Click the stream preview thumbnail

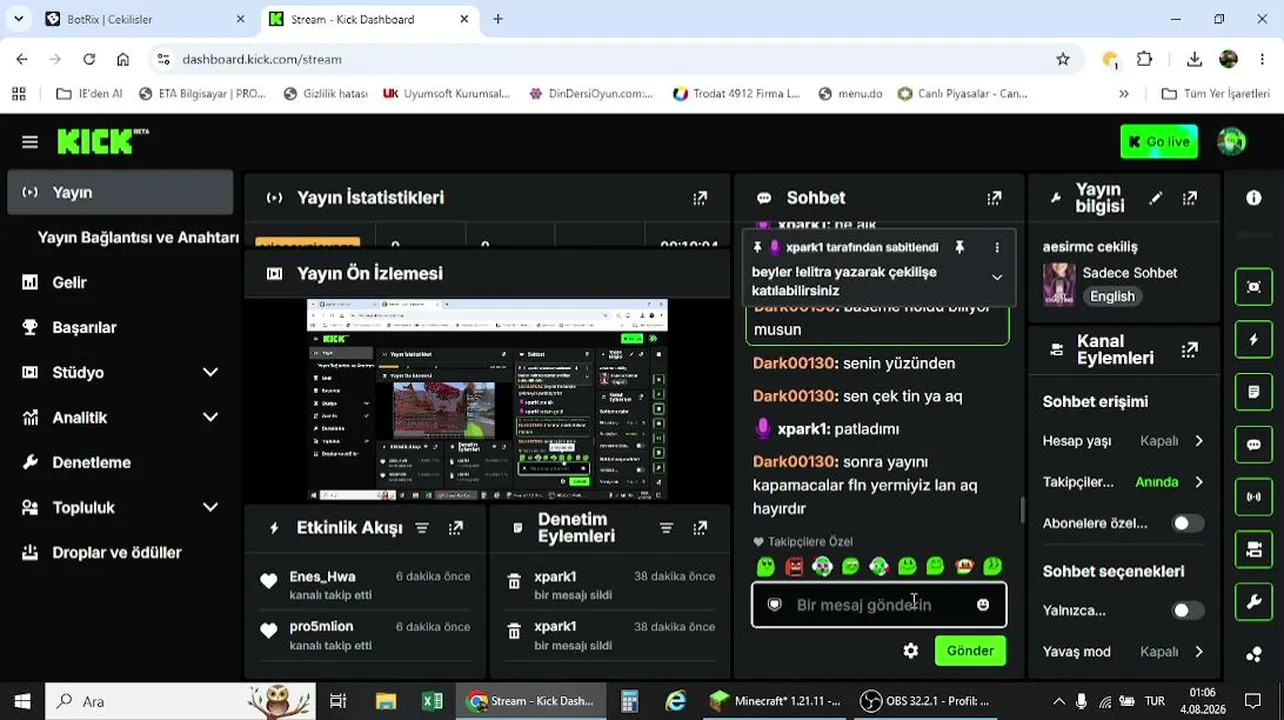coord(487,400)
